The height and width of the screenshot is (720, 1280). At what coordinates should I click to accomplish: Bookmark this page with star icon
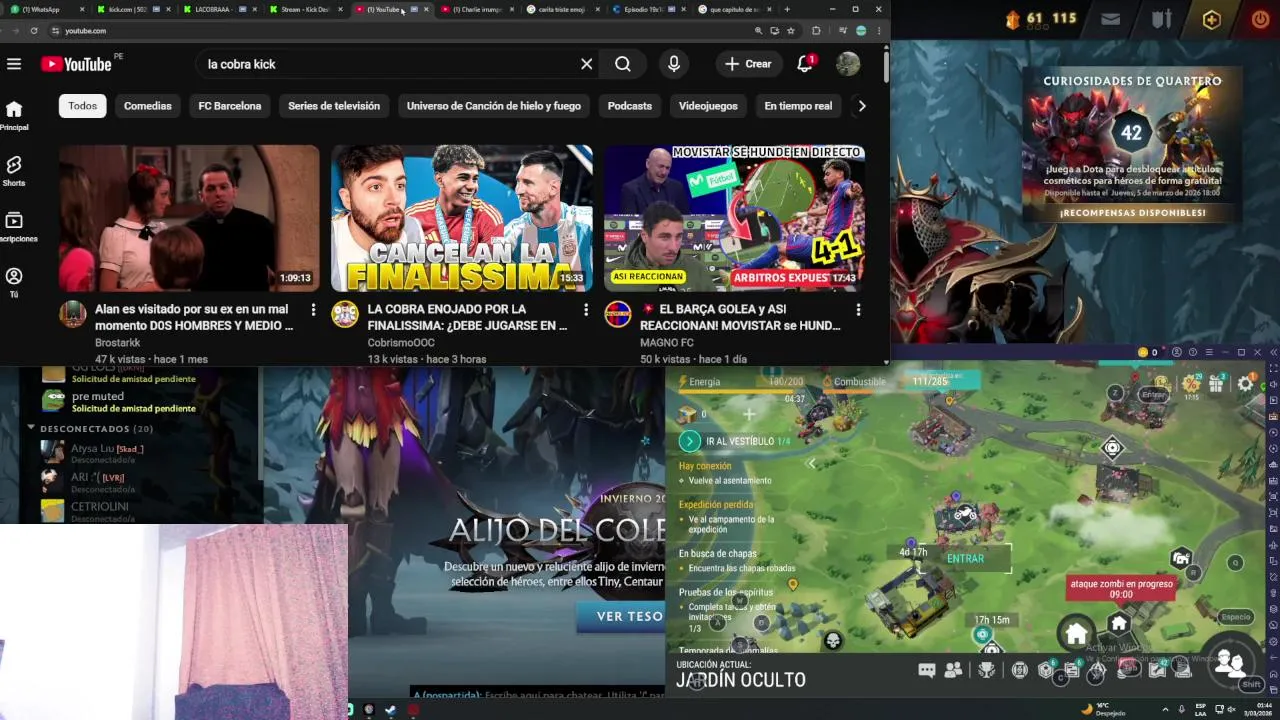pyautogui.click(x=791, y=31)
